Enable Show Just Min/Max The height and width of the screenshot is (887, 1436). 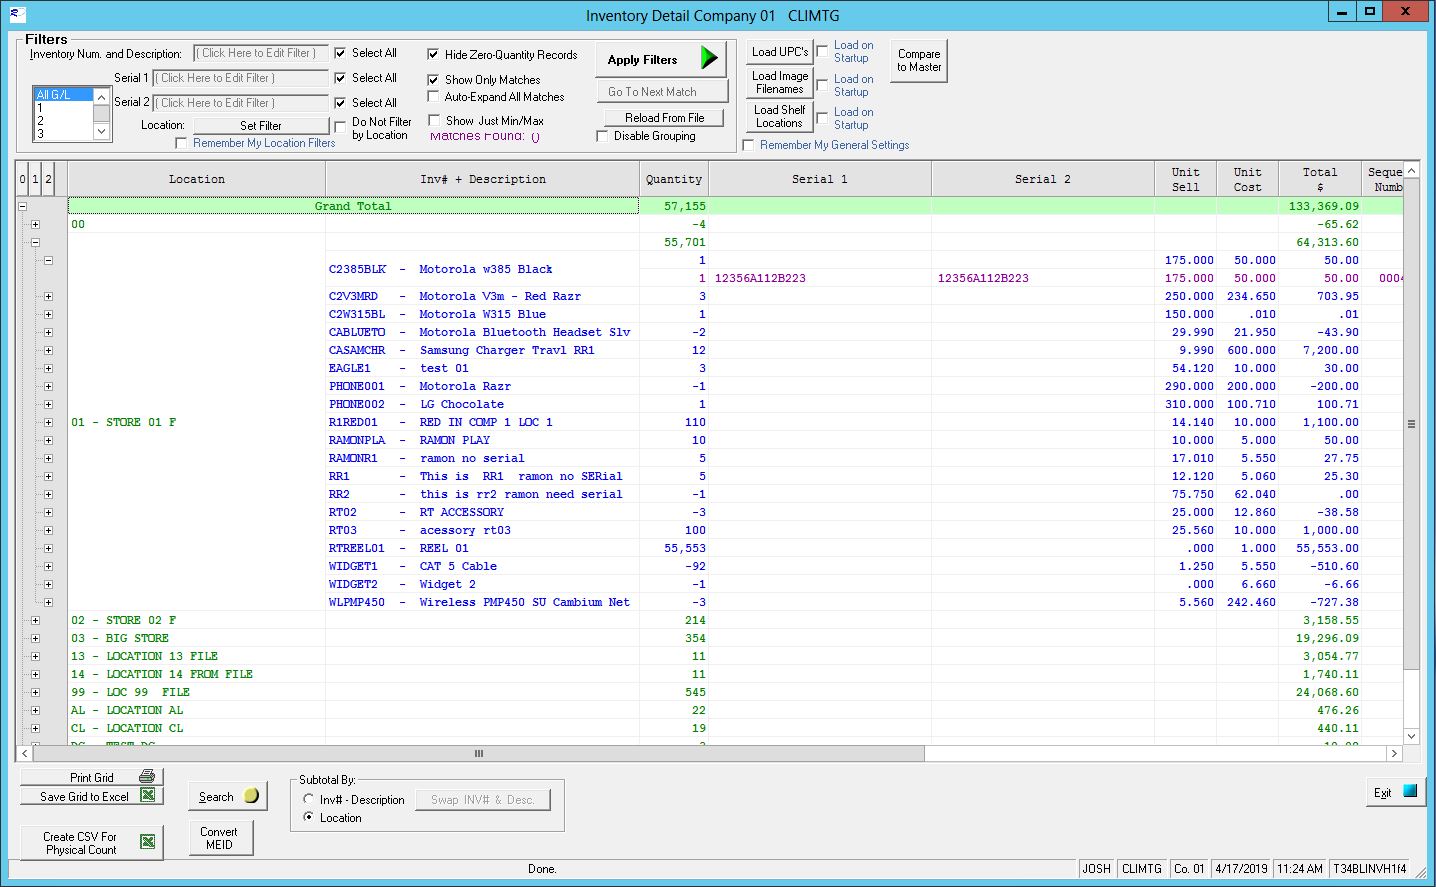point(434,121)
